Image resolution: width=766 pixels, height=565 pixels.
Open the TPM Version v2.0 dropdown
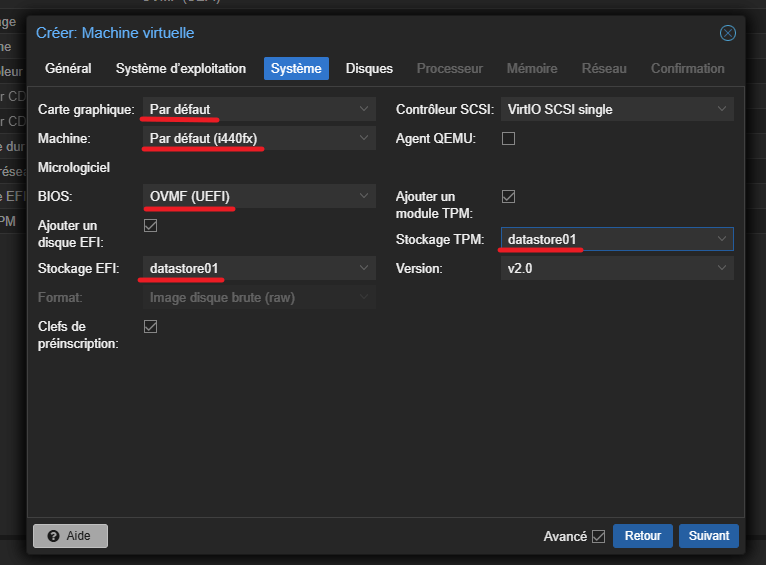(617, 268)
